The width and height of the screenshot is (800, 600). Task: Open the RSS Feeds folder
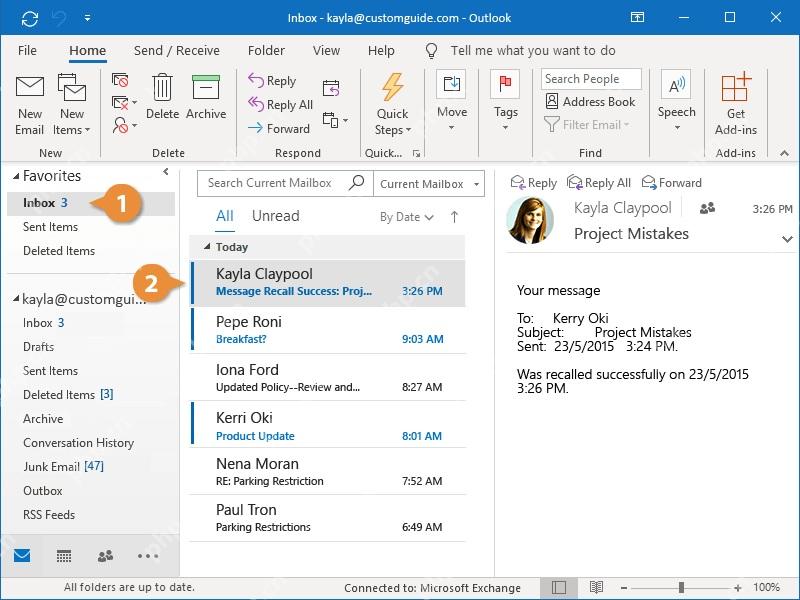48,514
